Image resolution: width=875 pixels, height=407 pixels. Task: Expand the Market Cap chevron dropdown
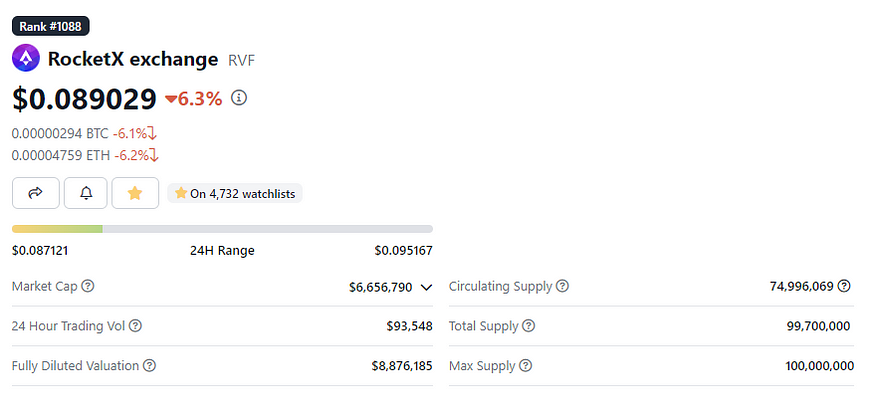(426, 288)
